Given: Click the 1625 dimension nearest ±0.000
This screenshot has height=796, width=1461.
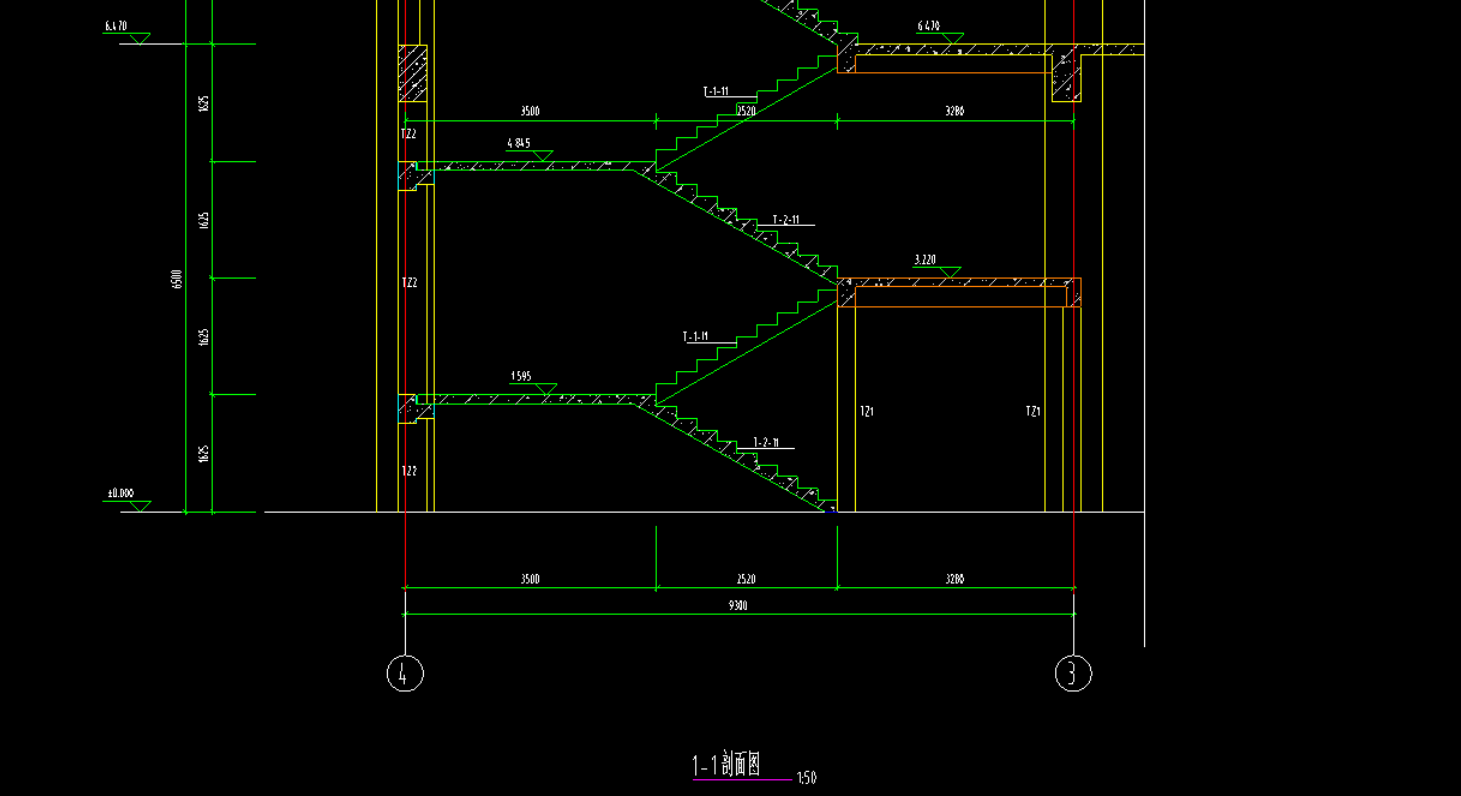Looking at the screenshot, I should tap(204, 454).
